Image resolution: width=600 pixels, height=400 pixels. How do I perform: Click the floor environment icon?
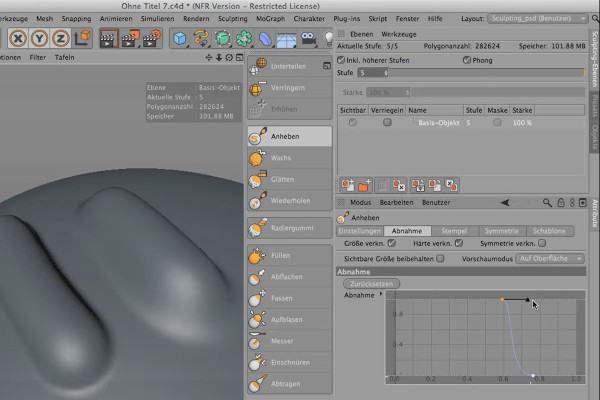[286, 39]
